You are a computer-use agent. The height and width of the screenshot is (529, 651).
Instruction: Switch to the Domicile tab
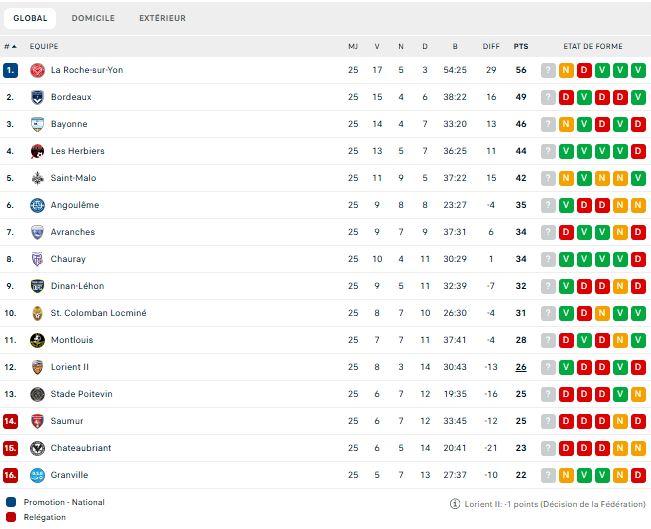[93, 18]
